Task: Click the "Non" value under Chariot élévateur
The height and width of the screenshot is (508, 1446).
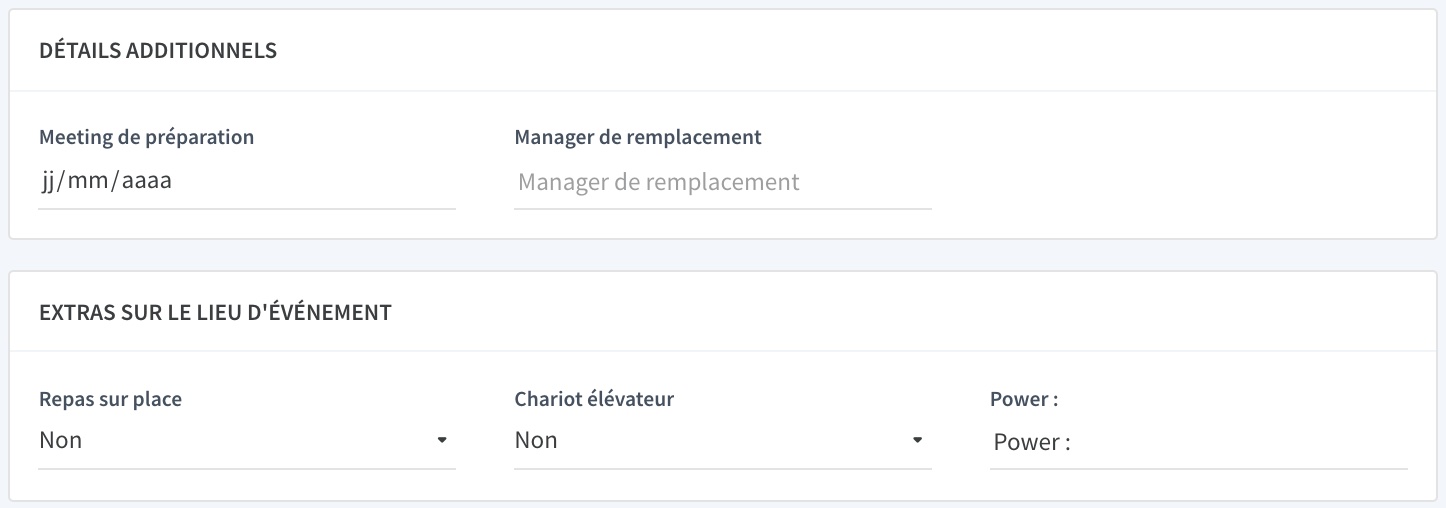Action: pos(536,440)
